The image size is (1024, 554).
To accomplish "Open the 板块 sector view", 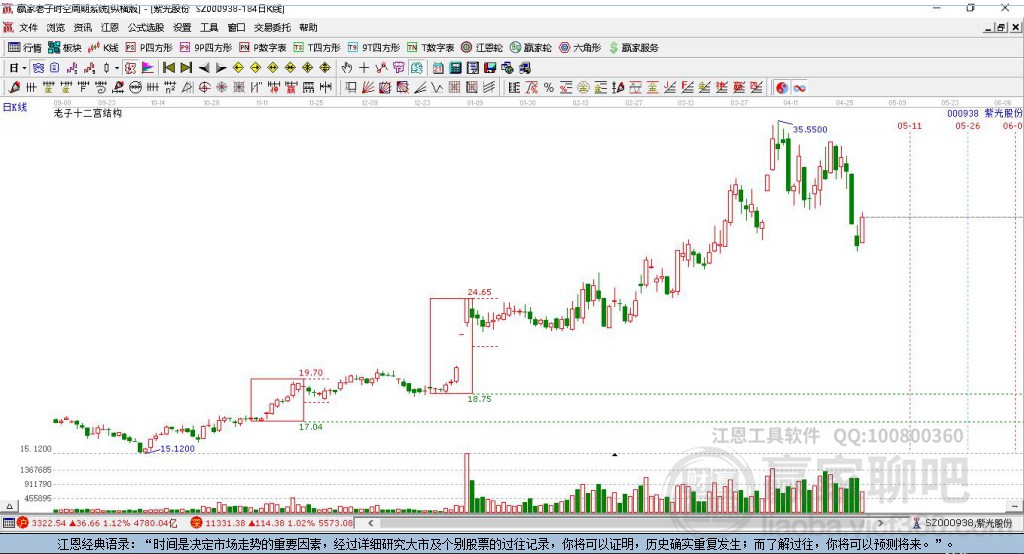I will pos(65,48).
